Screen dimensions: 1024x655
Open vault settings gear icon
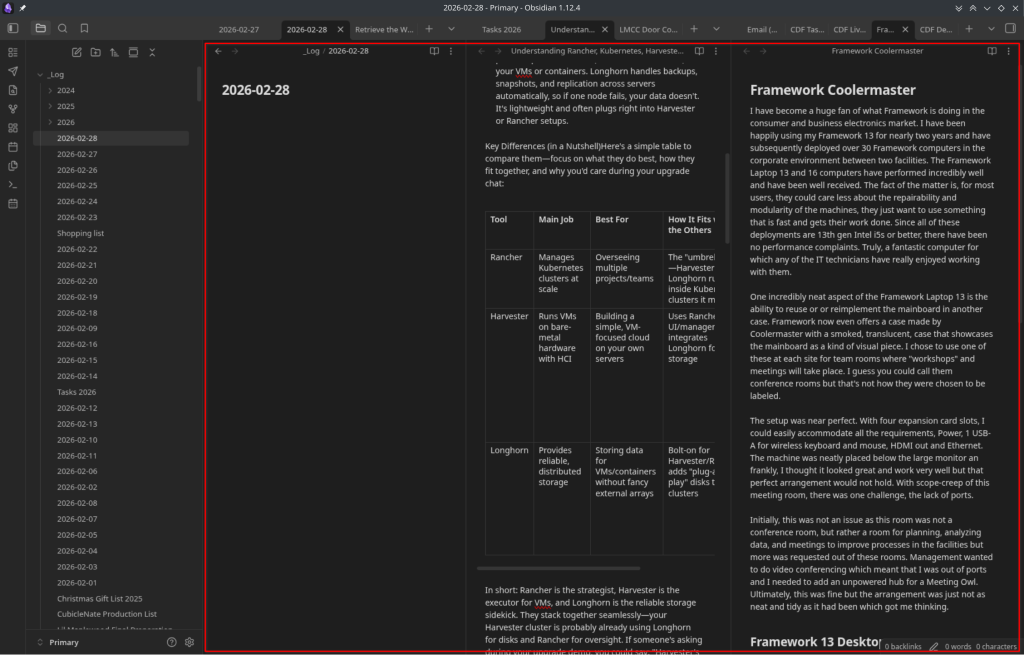(189, 642)
